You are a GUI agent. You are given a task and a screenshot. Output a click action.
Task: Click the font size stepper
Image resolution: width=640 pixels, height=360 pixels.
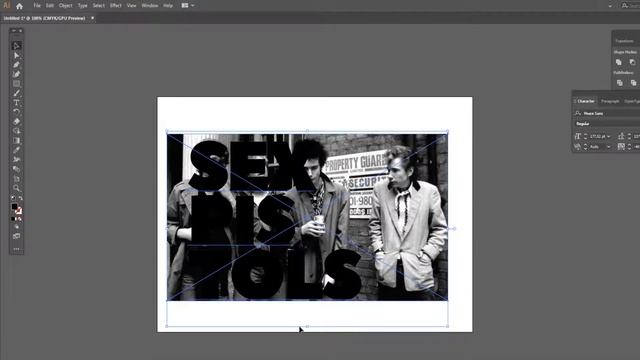tap(585, 136)
